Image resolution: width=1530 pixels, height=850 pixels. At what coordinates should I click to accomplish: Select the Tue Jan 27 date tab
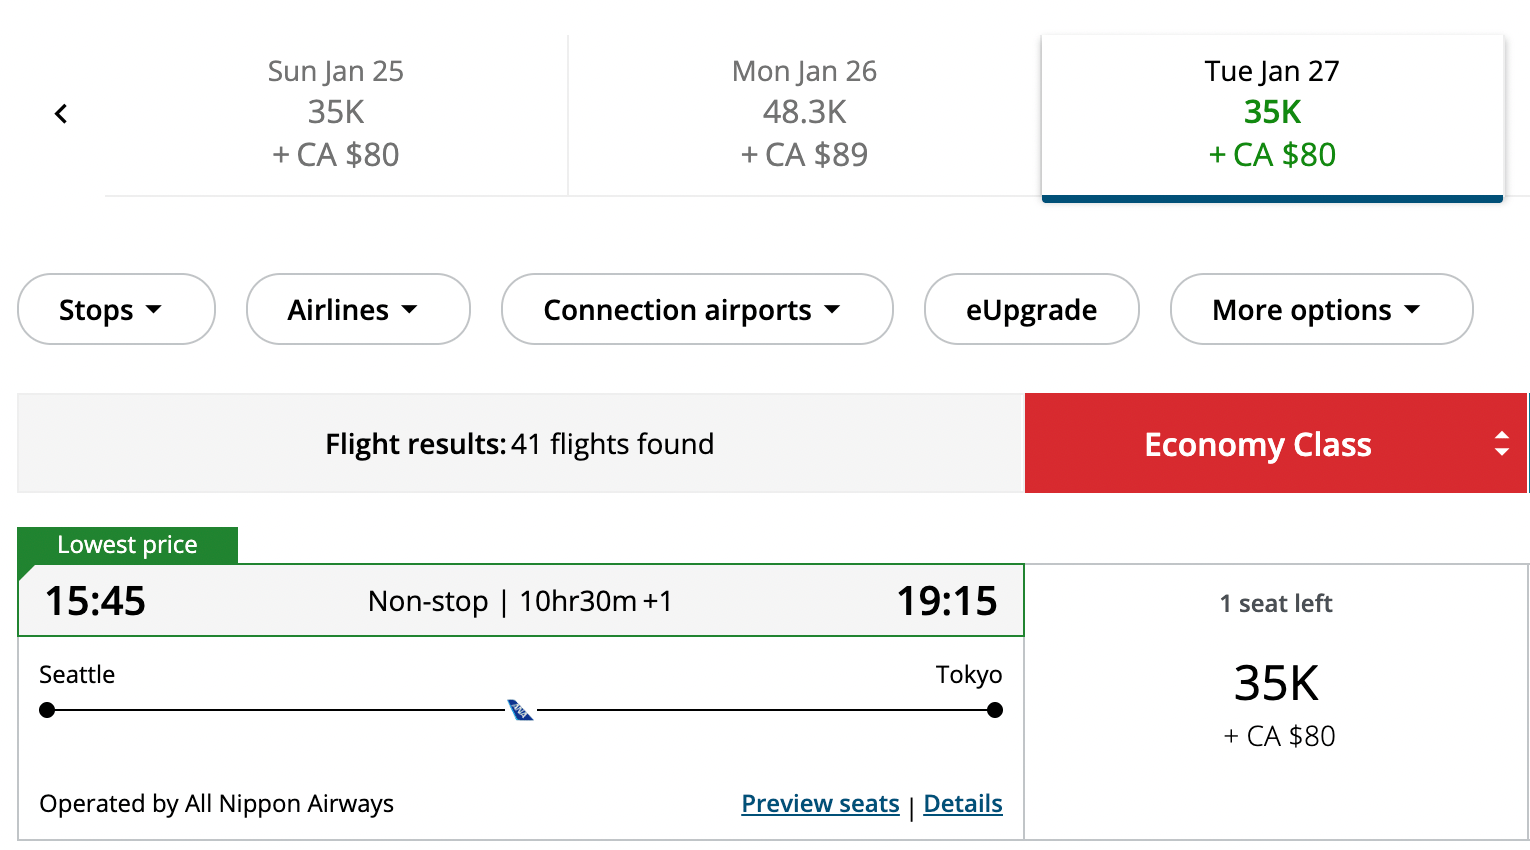tap(1272, 114)
